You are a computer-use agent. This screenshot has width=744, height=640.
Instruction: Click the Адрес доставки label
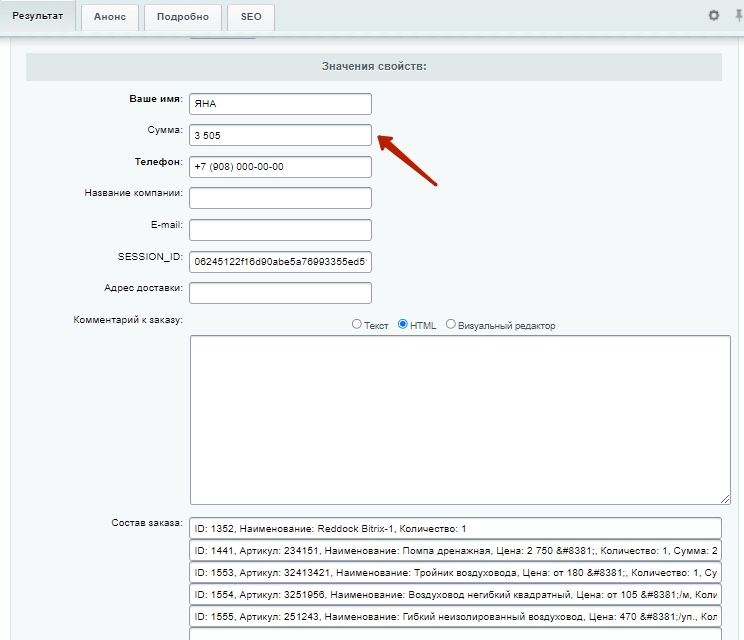pos(143,288)
